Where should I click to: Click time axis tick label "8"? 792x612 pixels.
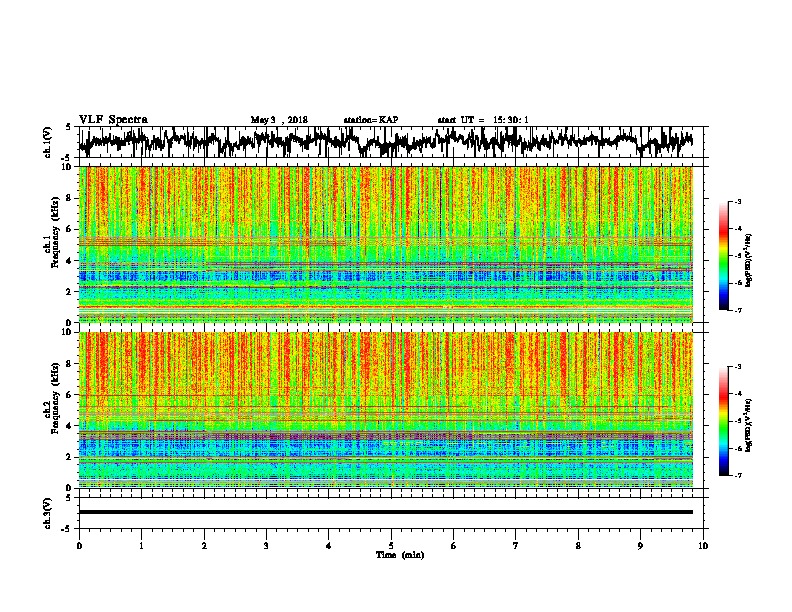pos(578,546)
